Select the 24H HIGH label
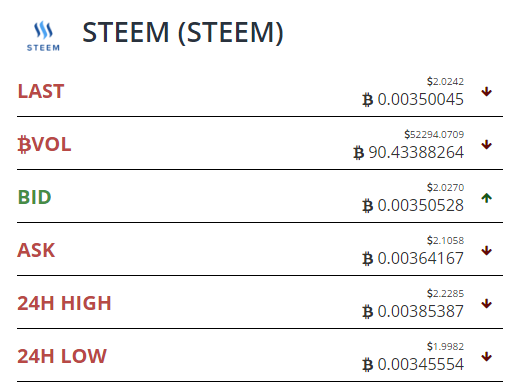Screen dimensions: 509x382 [64, 303]
